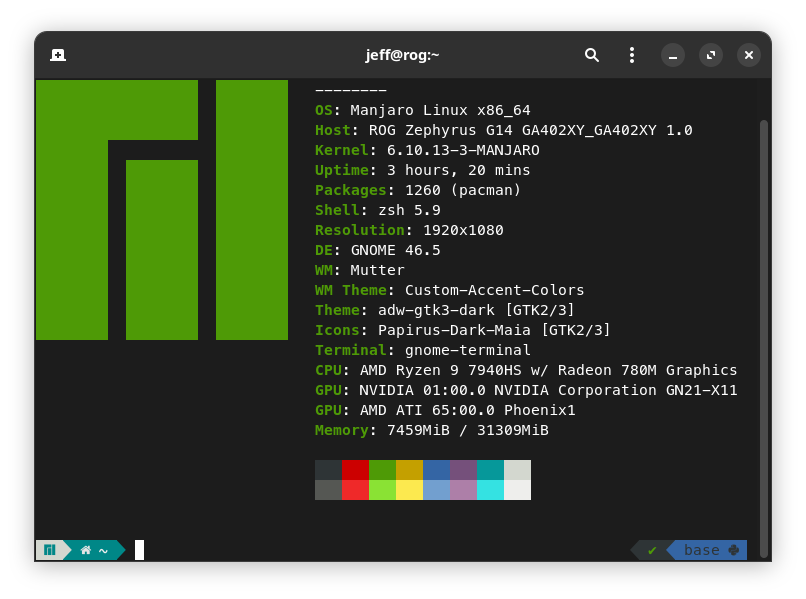The width and height of the screenshot is (806, 599).
Task: Maximize the terminal window
Action: 711,55
